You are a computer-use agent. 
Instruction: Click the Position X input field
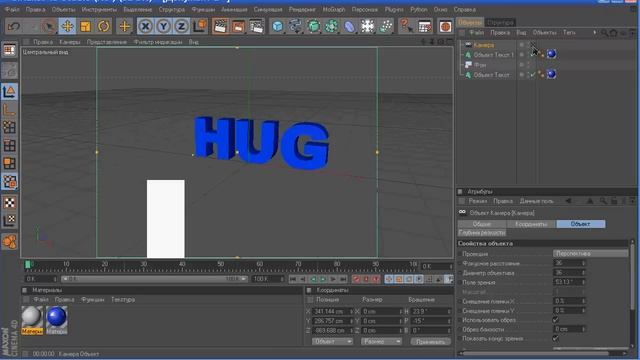click(x=333, y=311)
